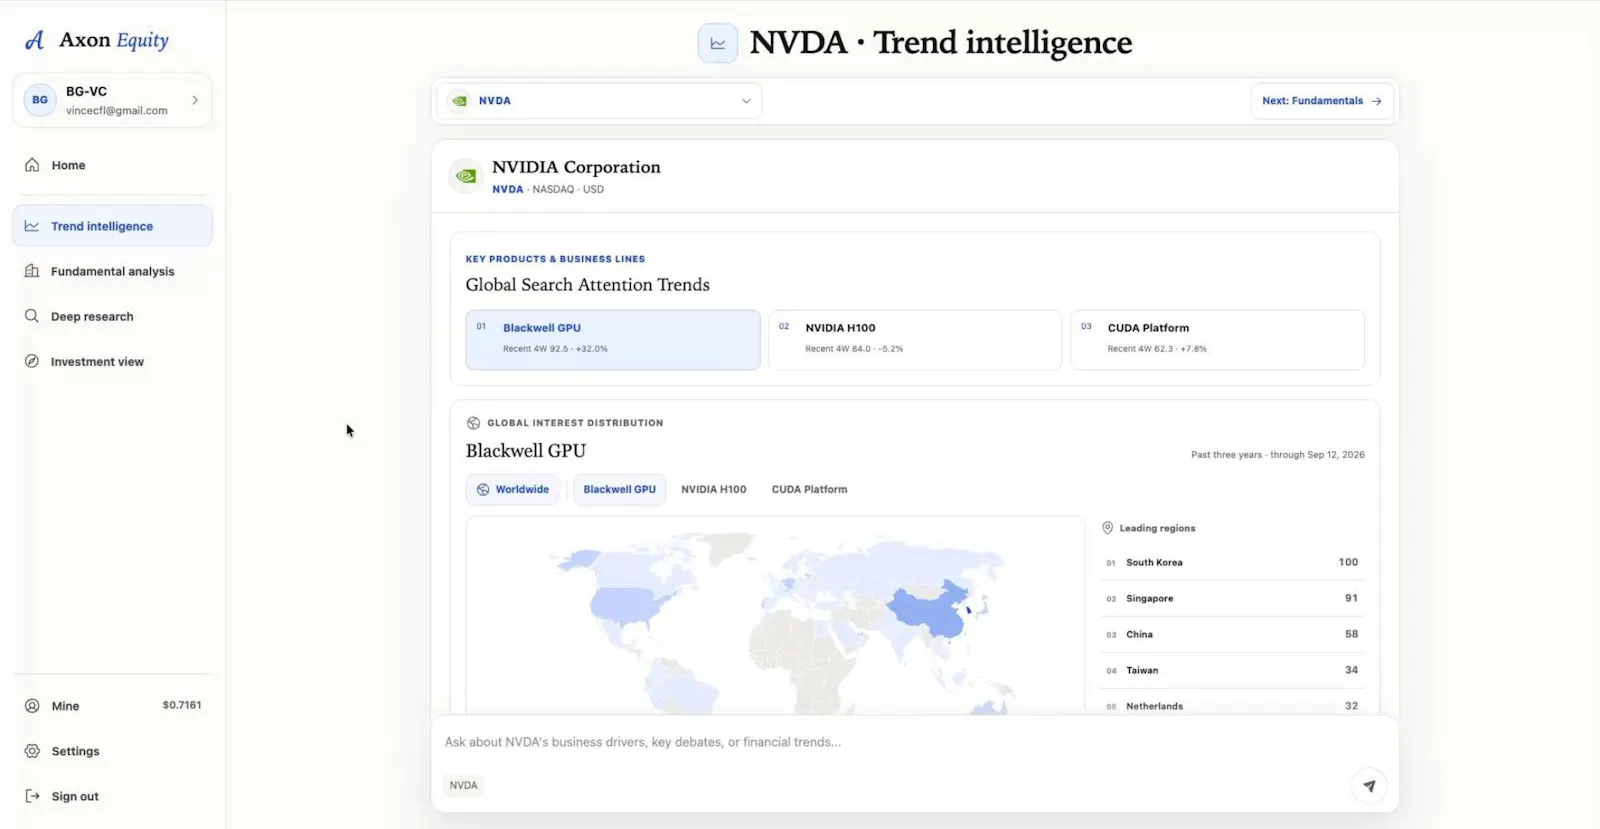Click the Leading regions pin icon
Screen dimensions: 1600x829
[1108, 528]
